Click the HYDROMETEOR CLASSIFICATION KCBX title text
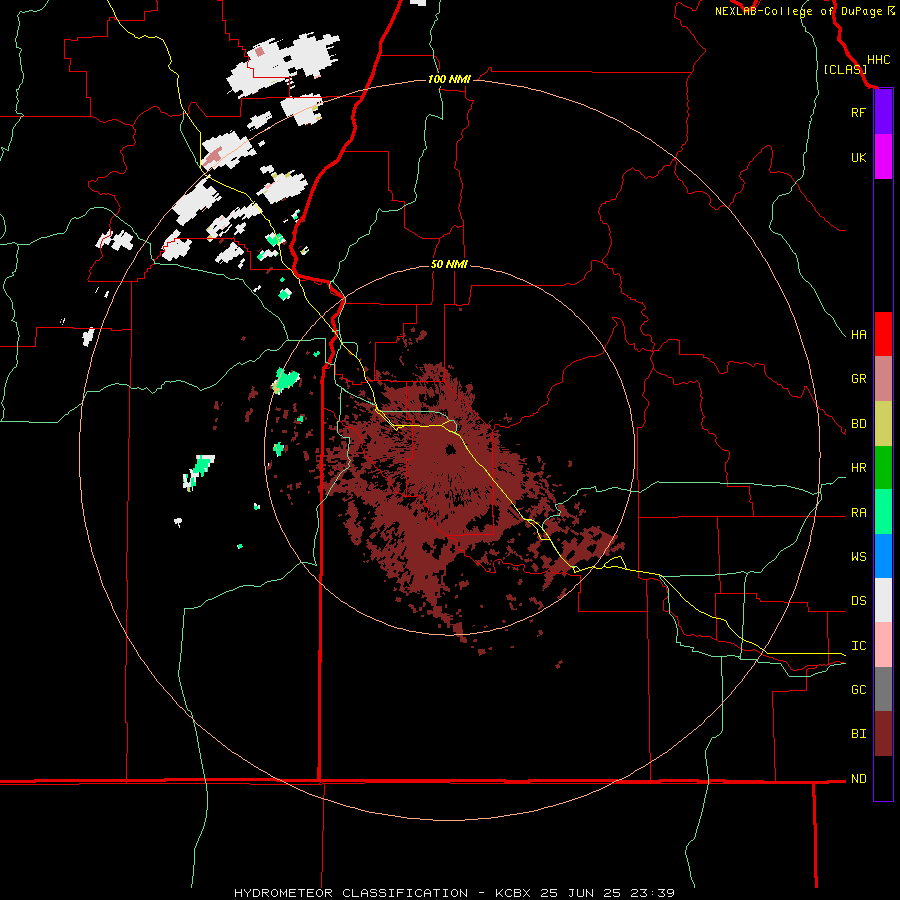This screenshot has width=900, height=900. (x=454, y=893)
